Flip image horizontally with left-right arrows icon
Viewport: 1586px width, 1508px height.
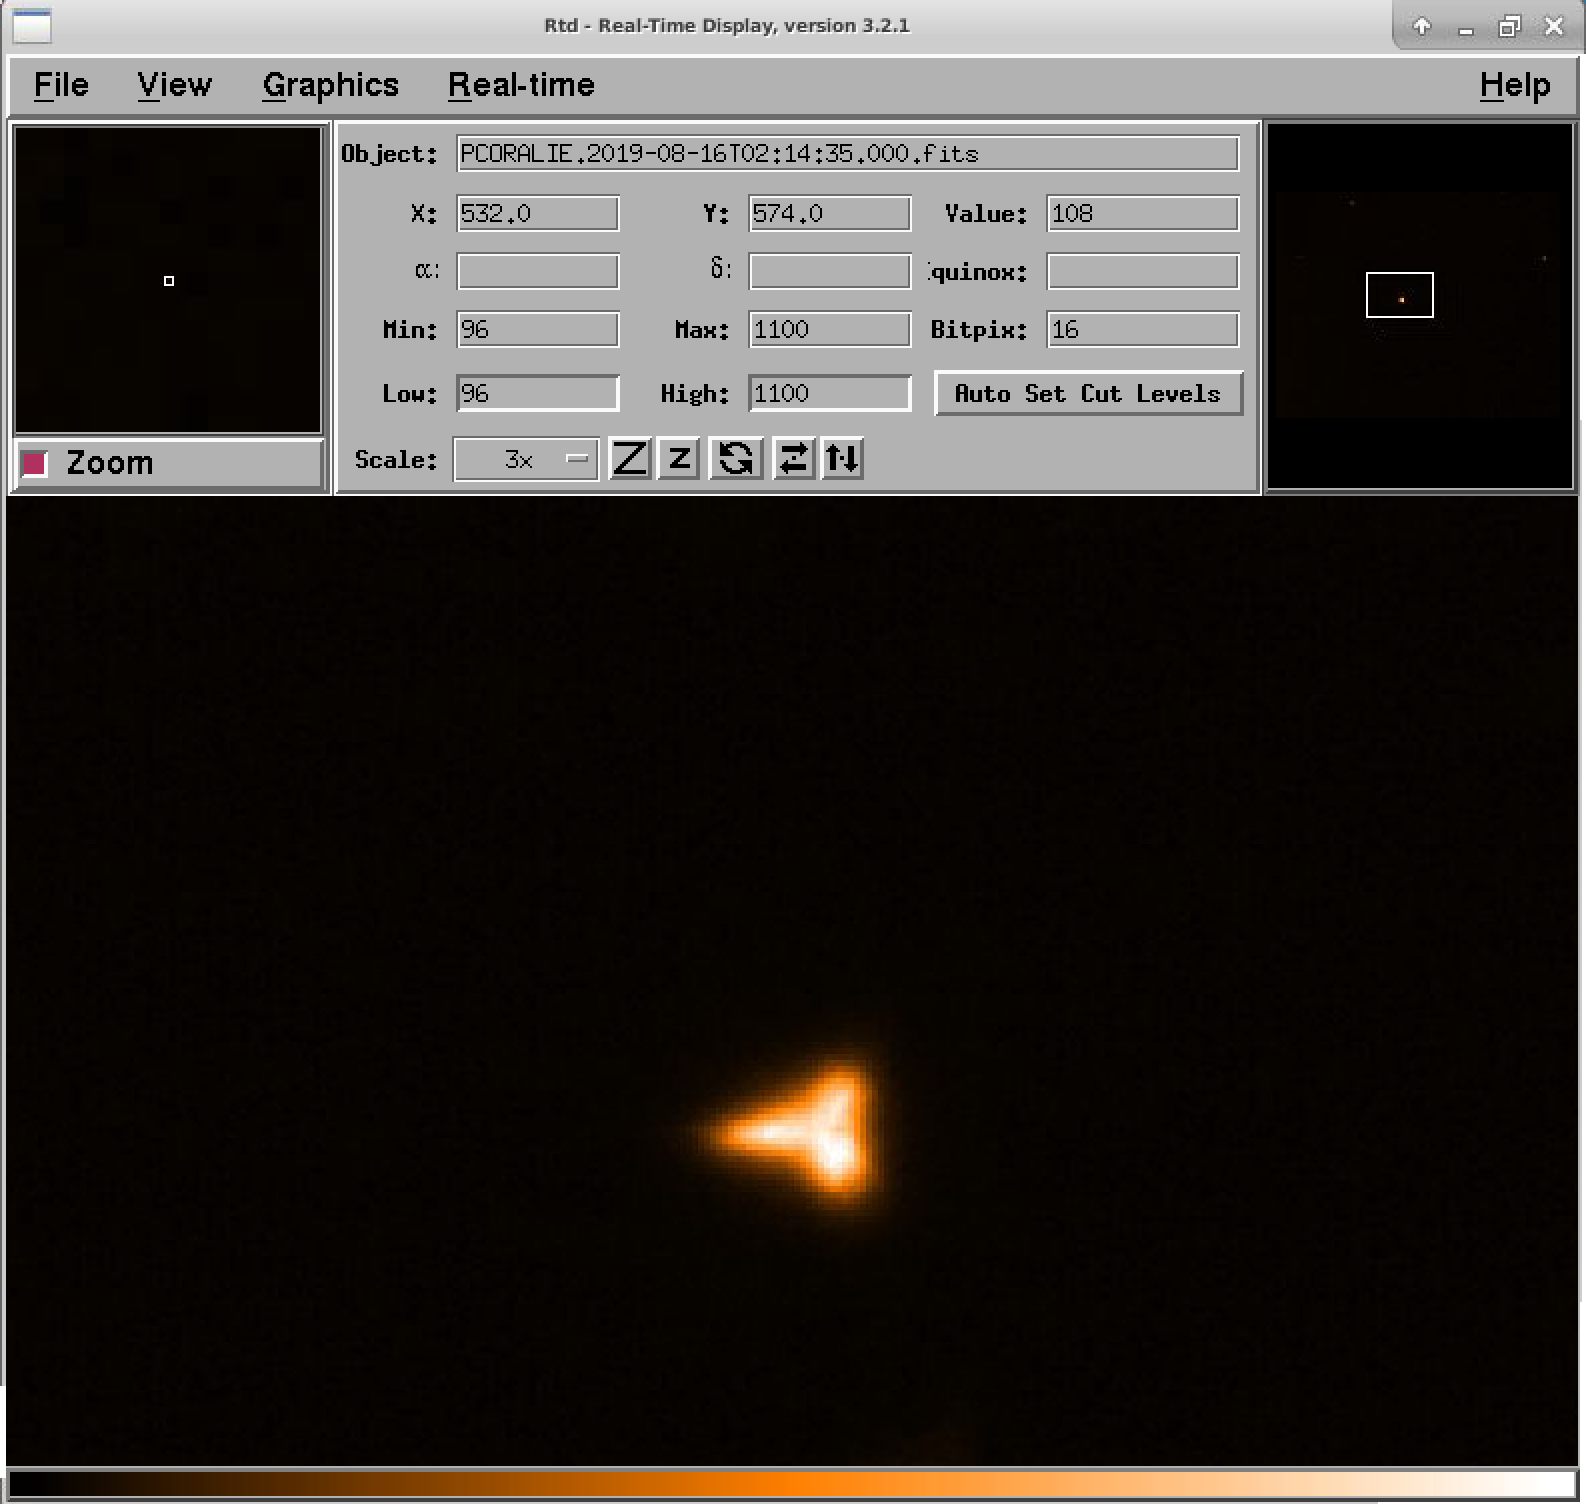coord(793,459)
